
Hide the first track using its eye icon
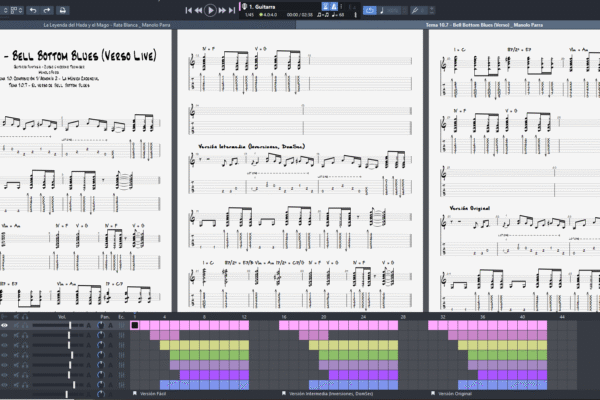pyautogui.click(x=5, y=325)
